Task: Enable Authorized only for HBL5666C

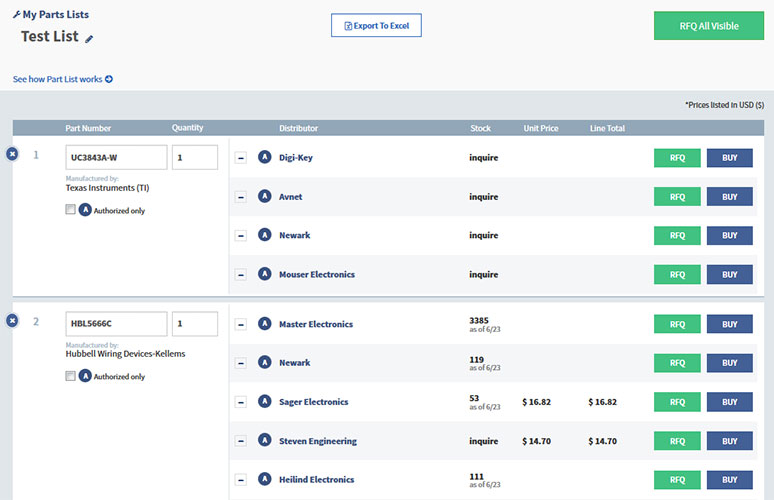Action: [x=70, y=376]
